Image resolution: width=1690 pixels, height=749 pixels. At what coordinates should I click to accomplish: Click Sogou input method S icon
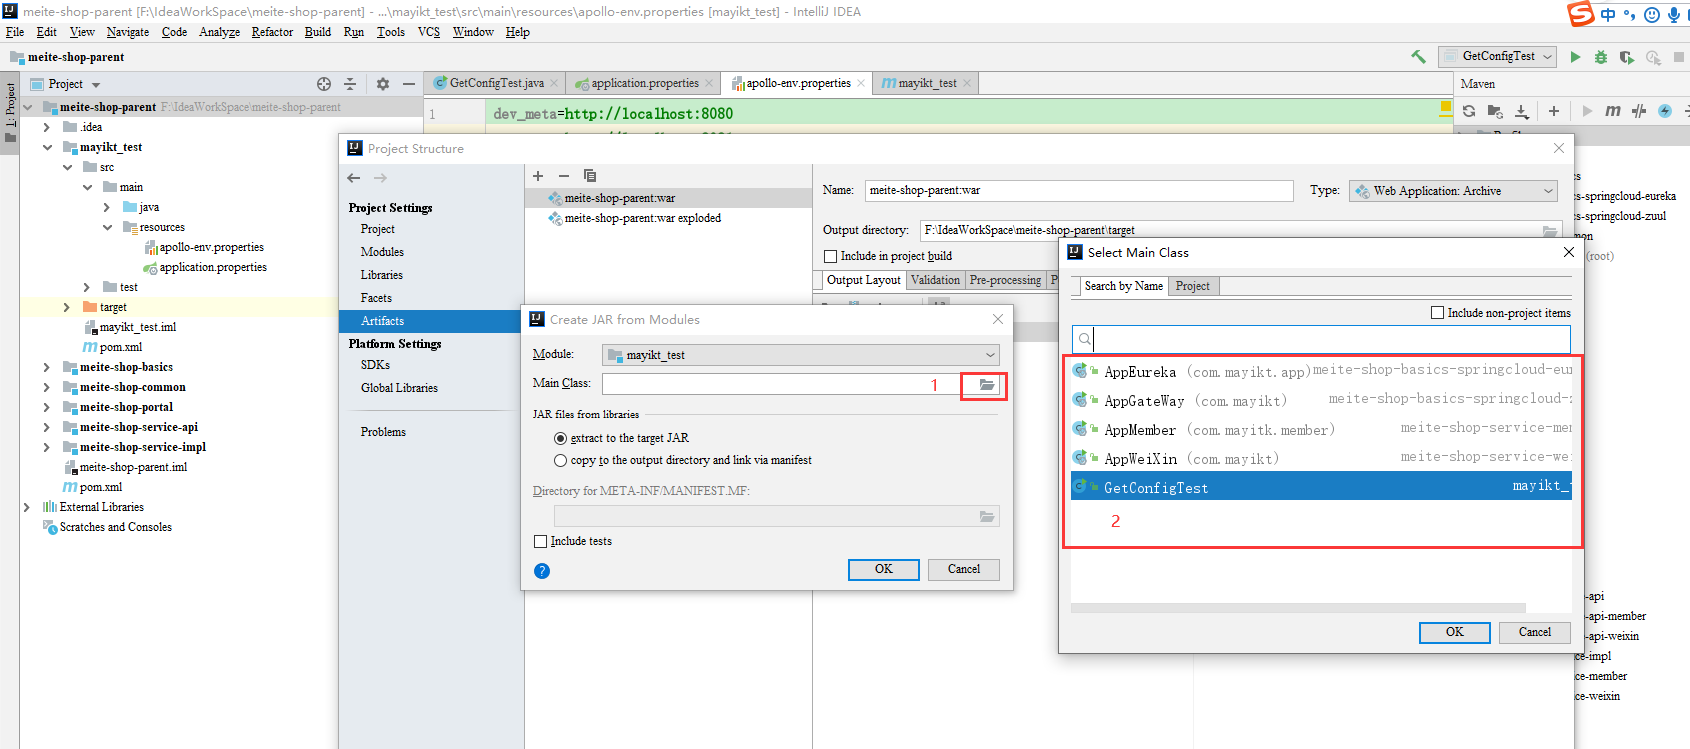pos(1581,13)
